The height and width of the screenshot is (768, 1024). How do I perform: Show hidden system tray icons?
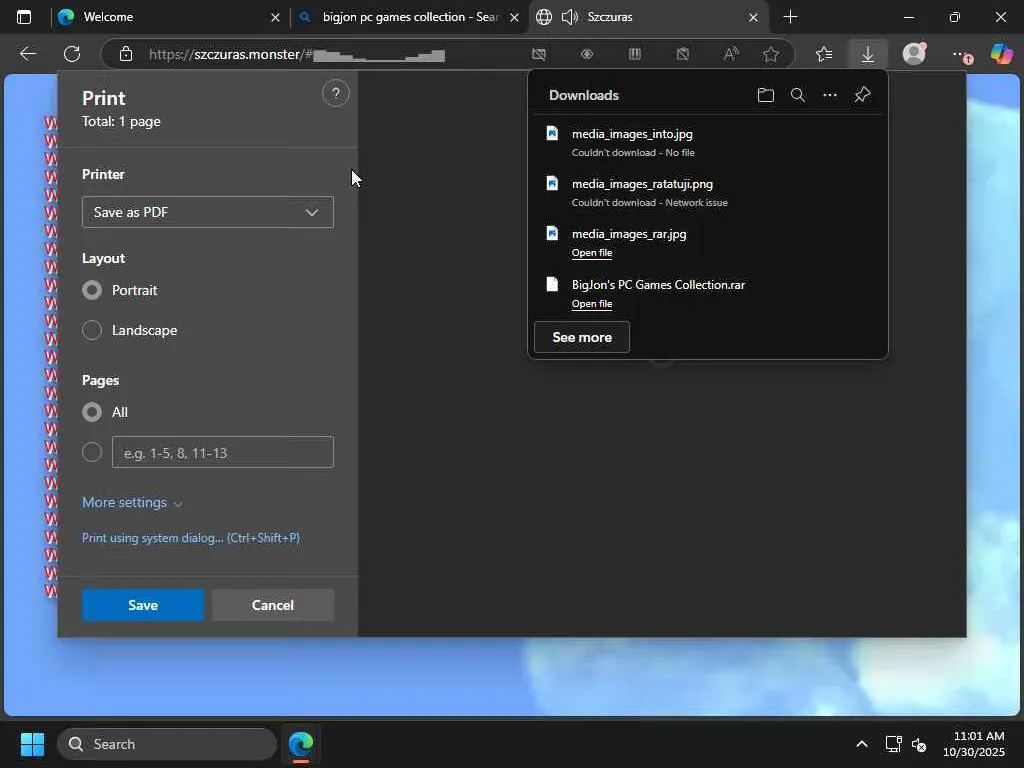tap(862, 744)
